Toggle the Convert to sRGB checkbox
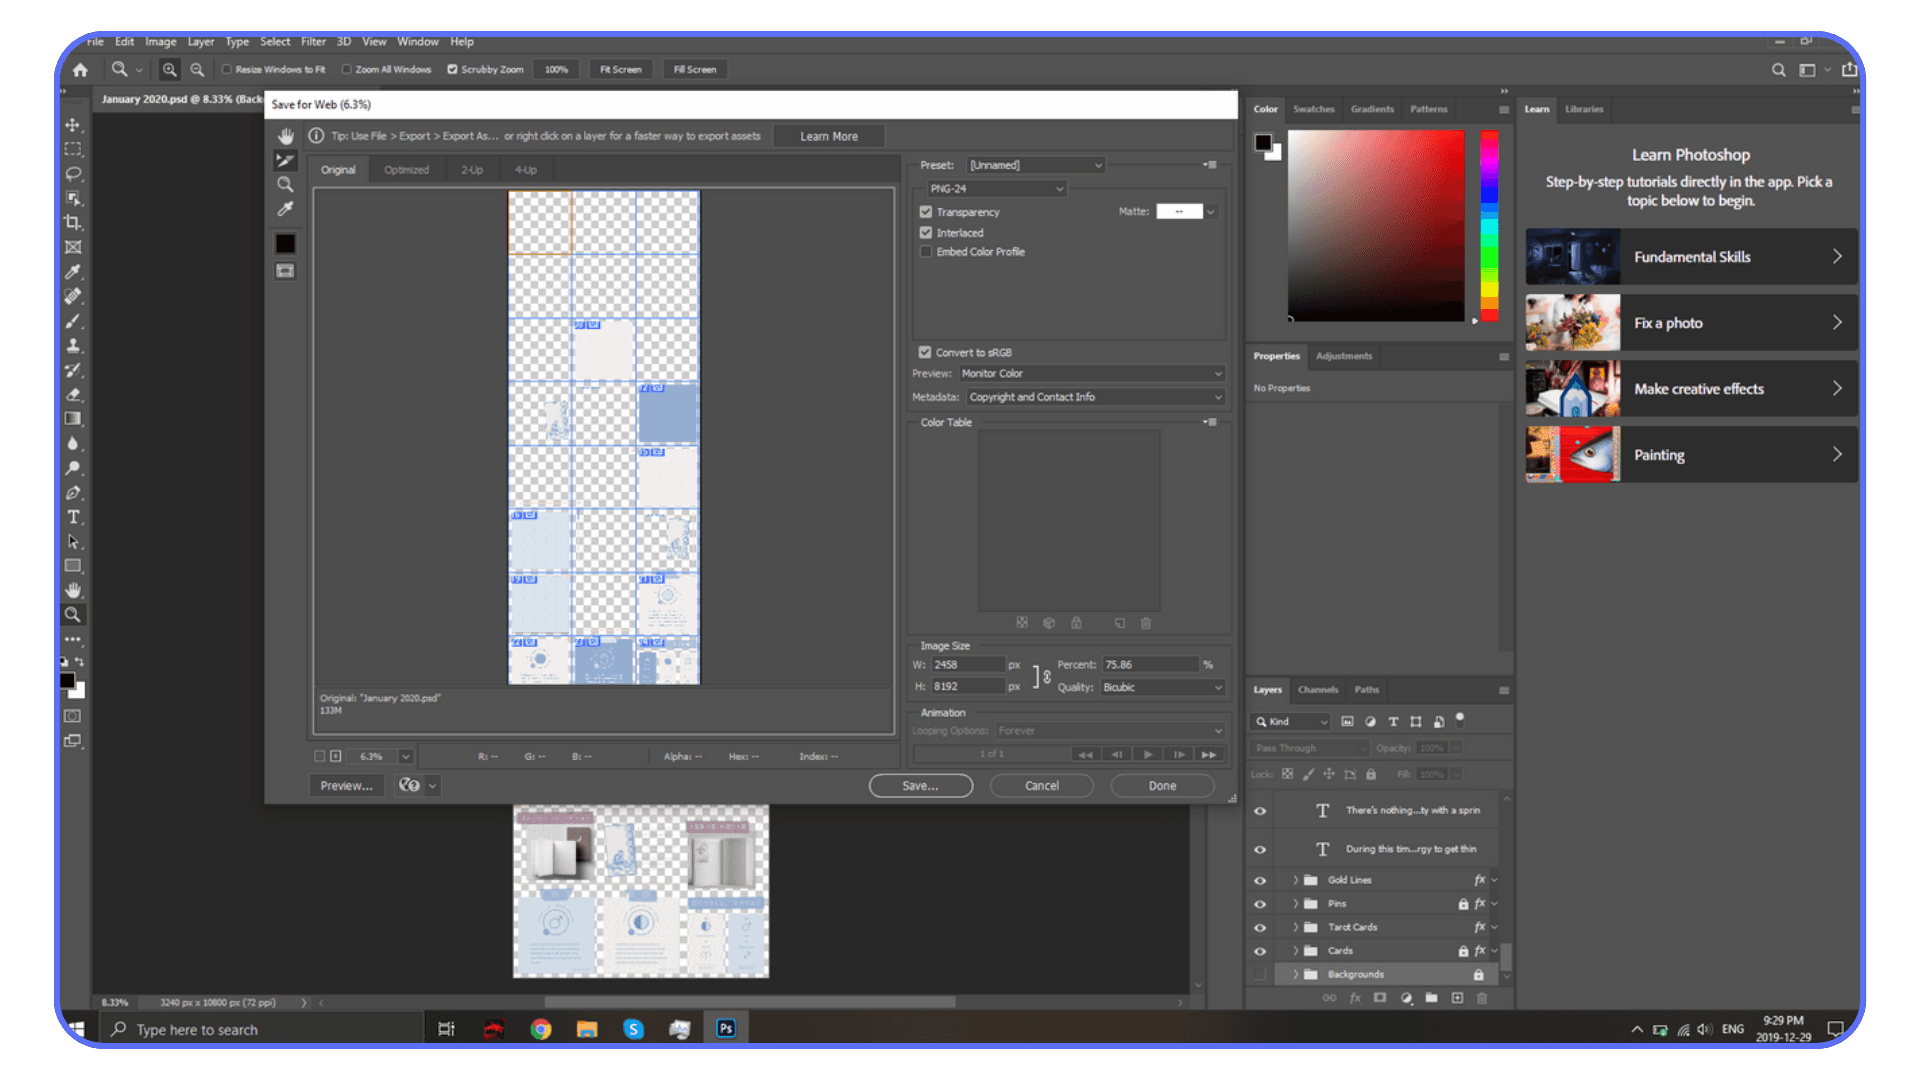This screenshot has width=1920, height=1080. pyautogui.click(x=925, y=353)
